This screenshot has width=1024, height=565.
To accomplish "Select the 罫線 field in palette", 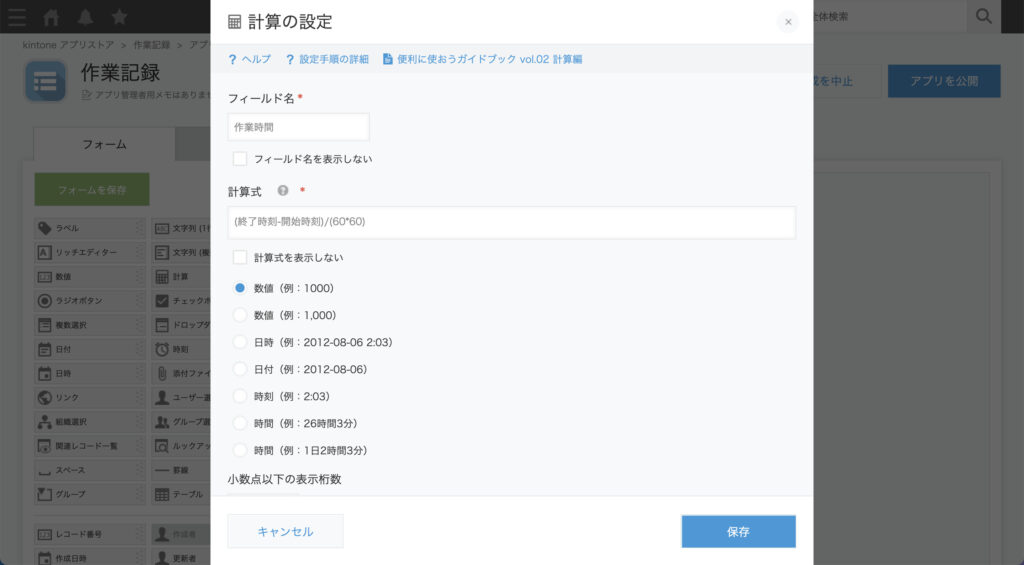I will 181,470.
